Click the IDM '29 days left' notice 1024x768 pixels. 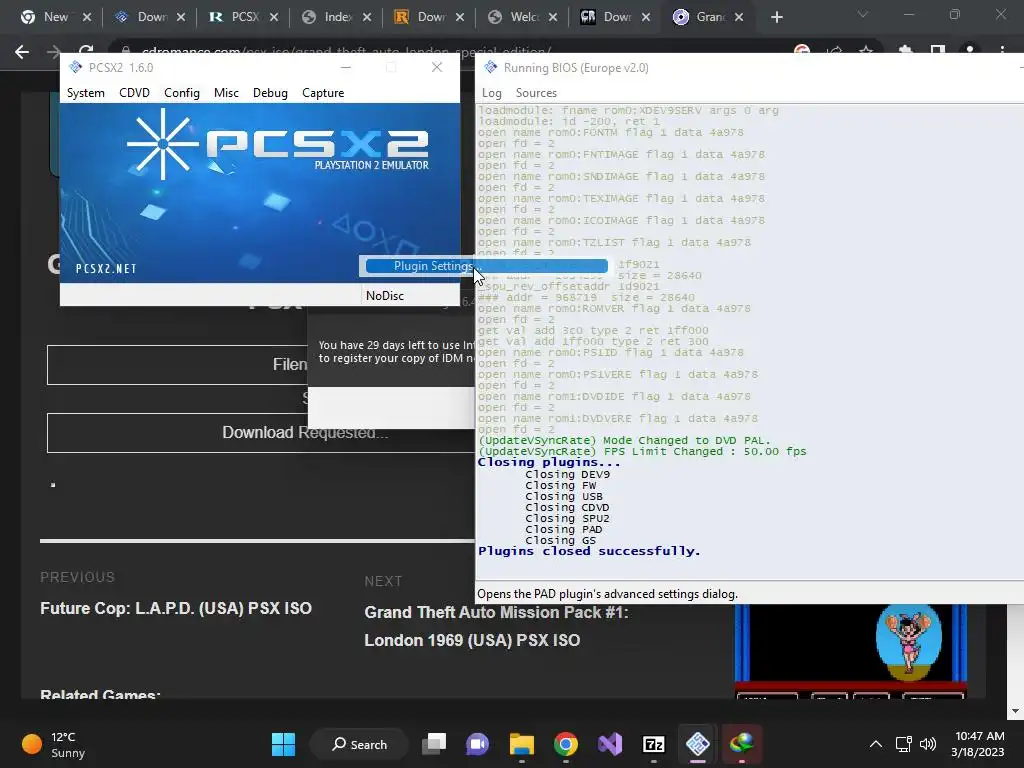pyautogui.click(x=396, y=351)
